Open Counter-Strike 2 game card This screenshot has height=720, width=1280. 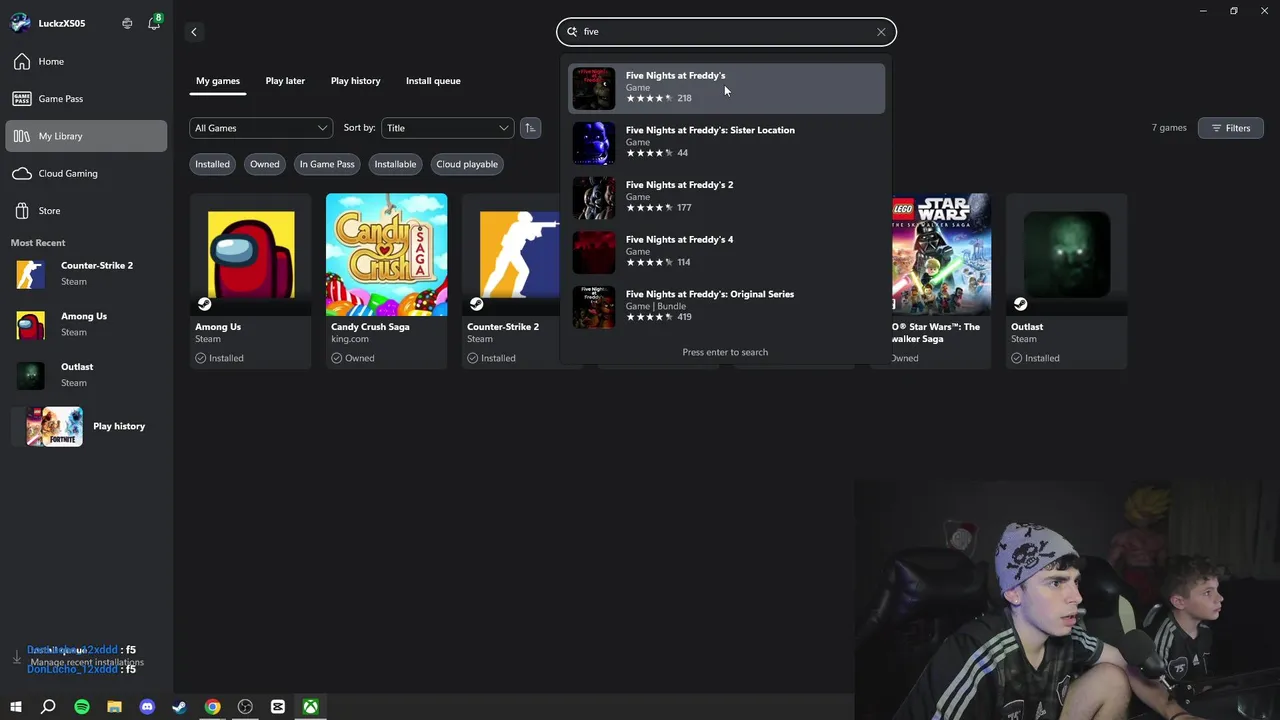(511, 281)
